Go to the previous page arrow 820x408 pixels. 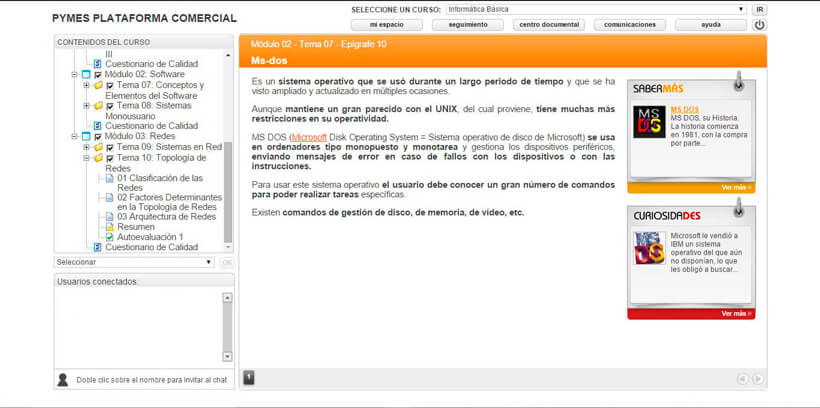click(x=743, y=379)
